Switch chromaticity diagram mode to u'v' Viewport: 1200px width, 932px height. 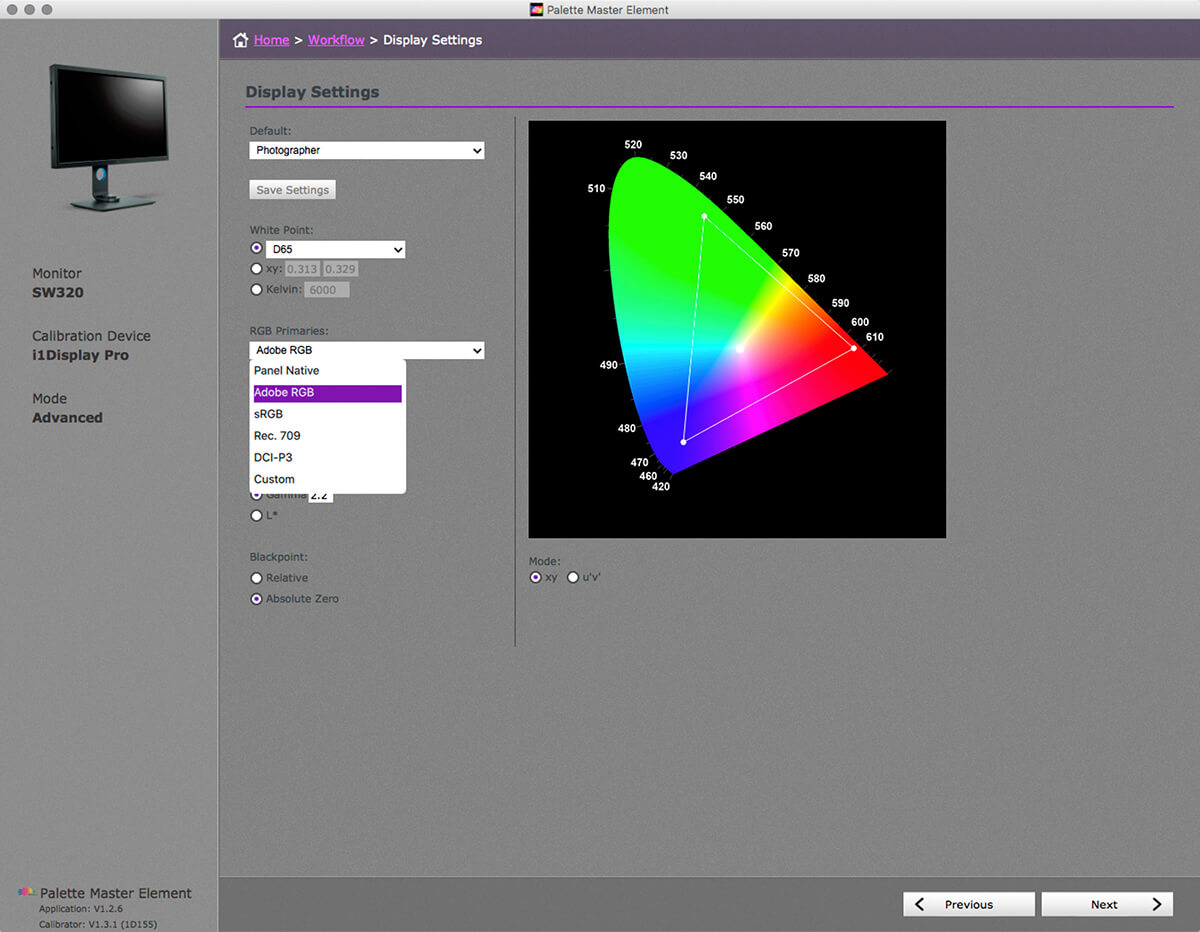tap(572, 577)
